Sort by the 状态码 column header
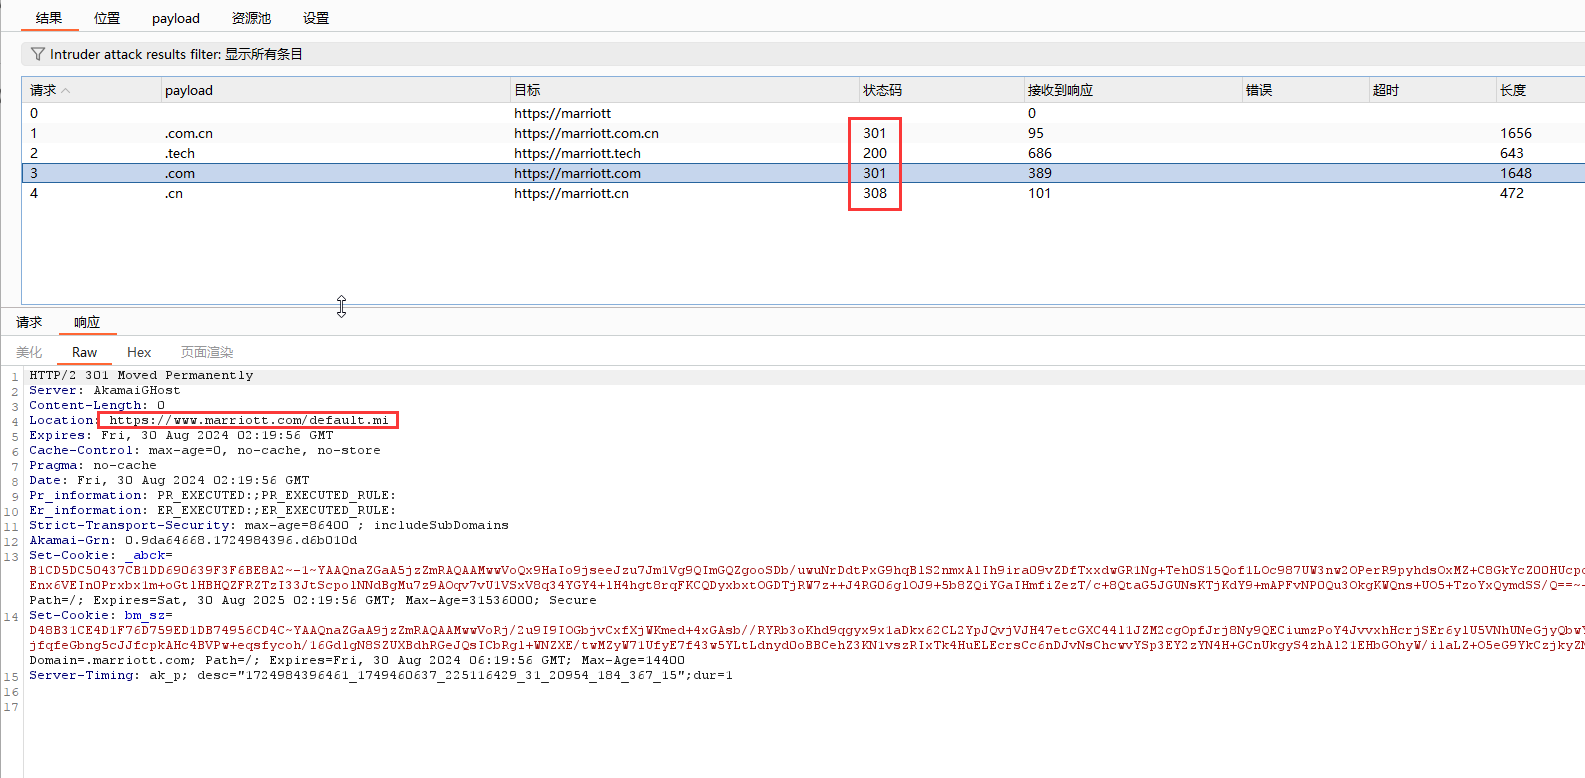Screen dimensions: 1585x778 942,90
